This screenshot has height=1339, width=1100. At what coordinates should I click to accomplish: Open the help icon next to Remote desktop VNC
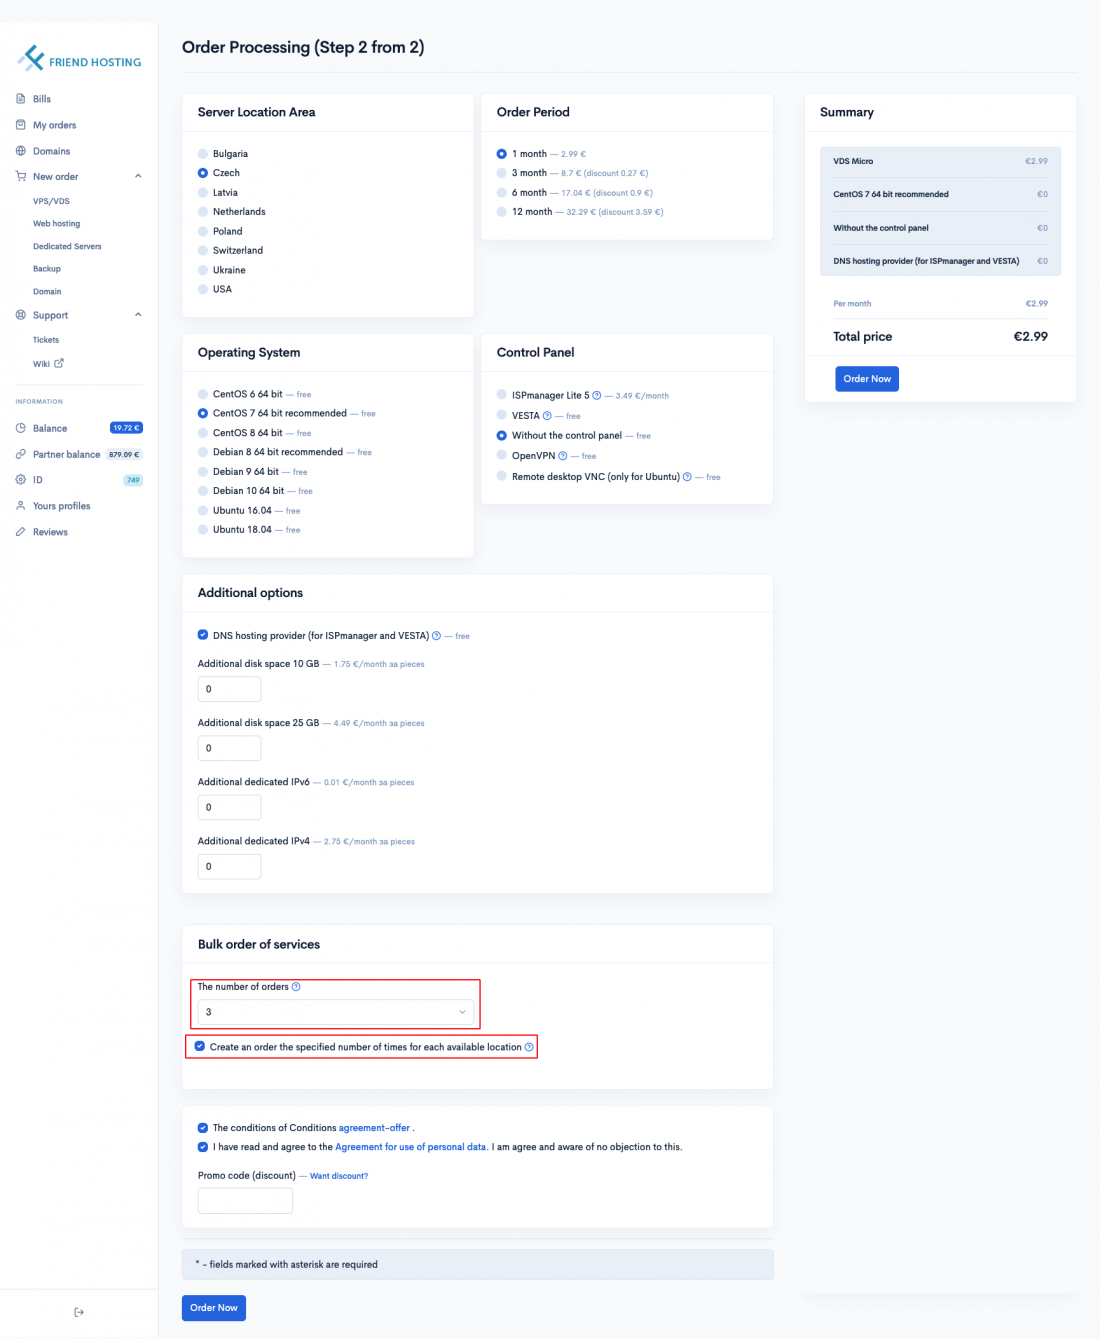[x=687, y=477]
